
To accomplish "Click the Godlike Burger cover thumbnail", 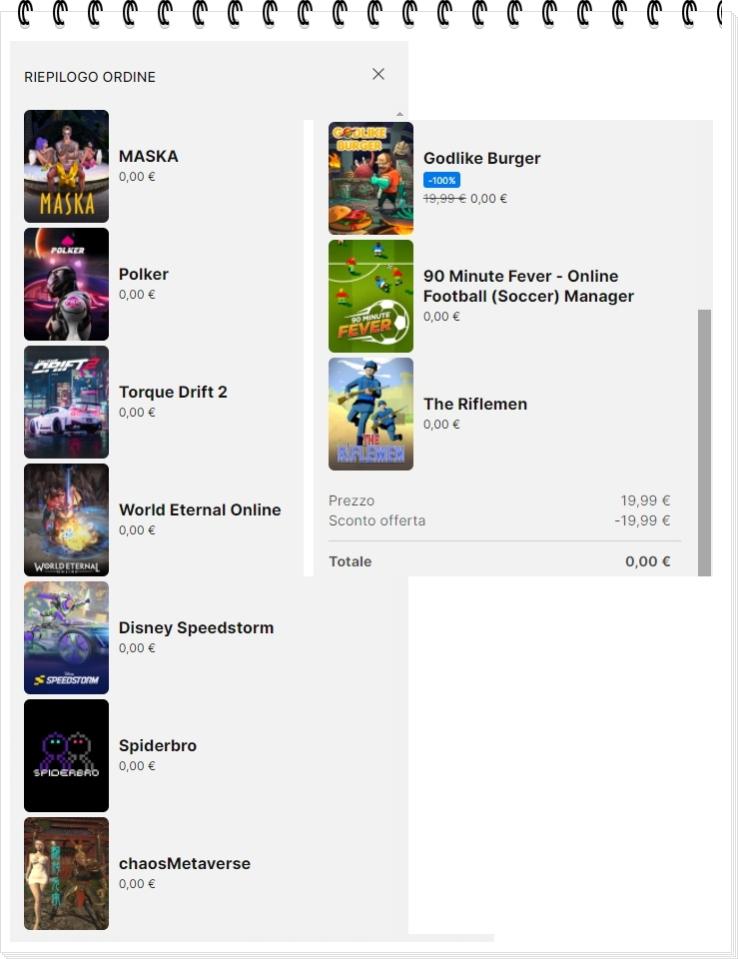I will 371,179.
